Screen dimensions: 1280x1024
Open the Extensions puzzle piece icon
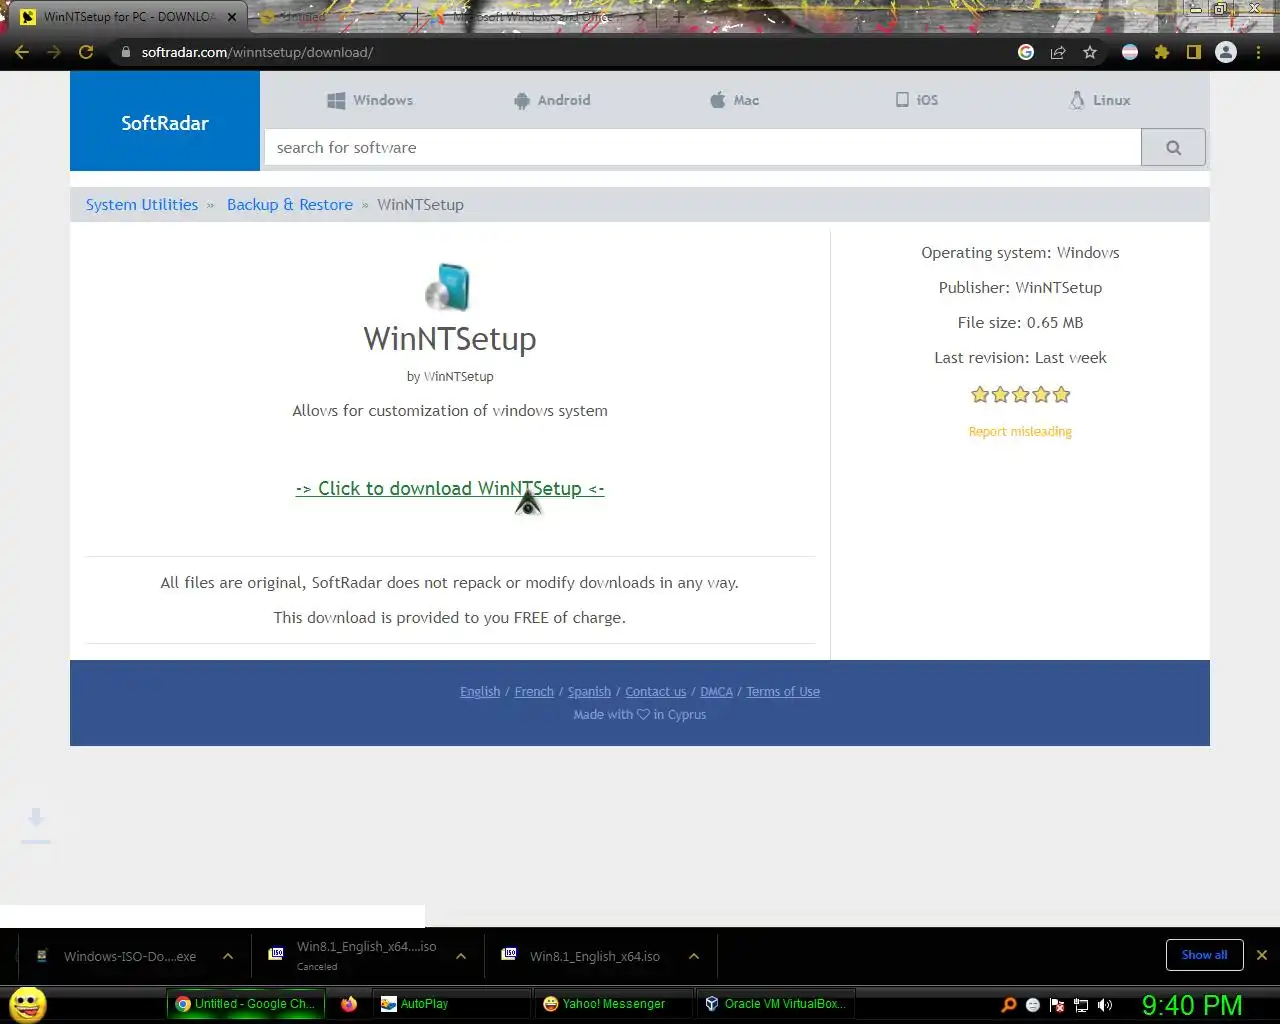click(x=1162, y=52)
